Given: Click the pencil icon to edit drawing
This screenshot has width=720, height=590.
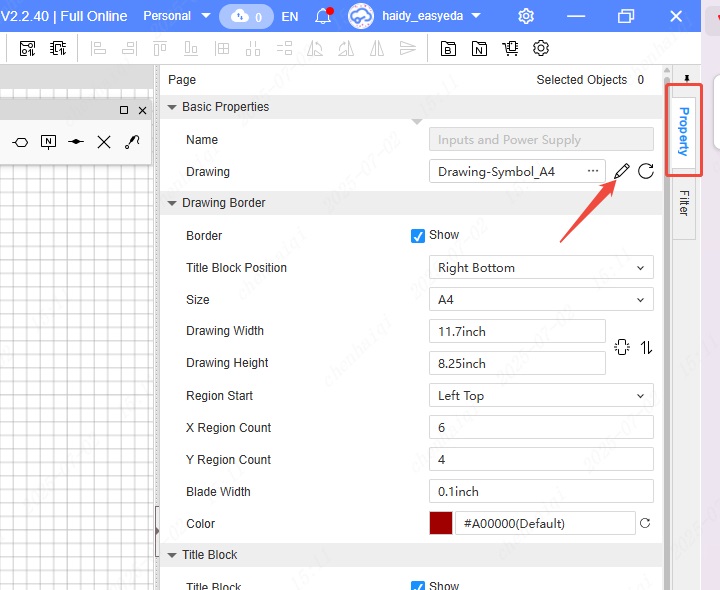Looking at the screenshot, I should click(x=622, y=171).
